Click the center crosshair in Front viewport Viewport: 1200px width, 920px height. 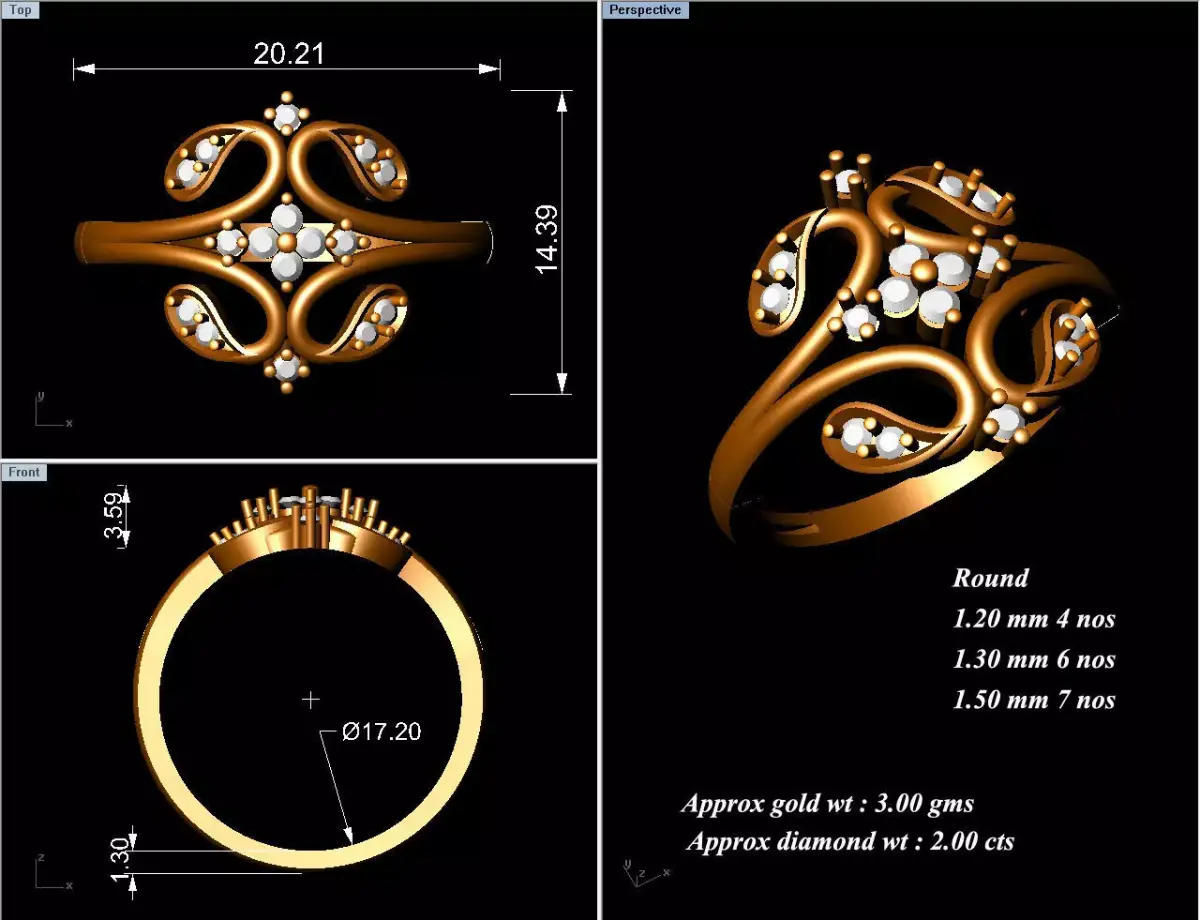310,697
